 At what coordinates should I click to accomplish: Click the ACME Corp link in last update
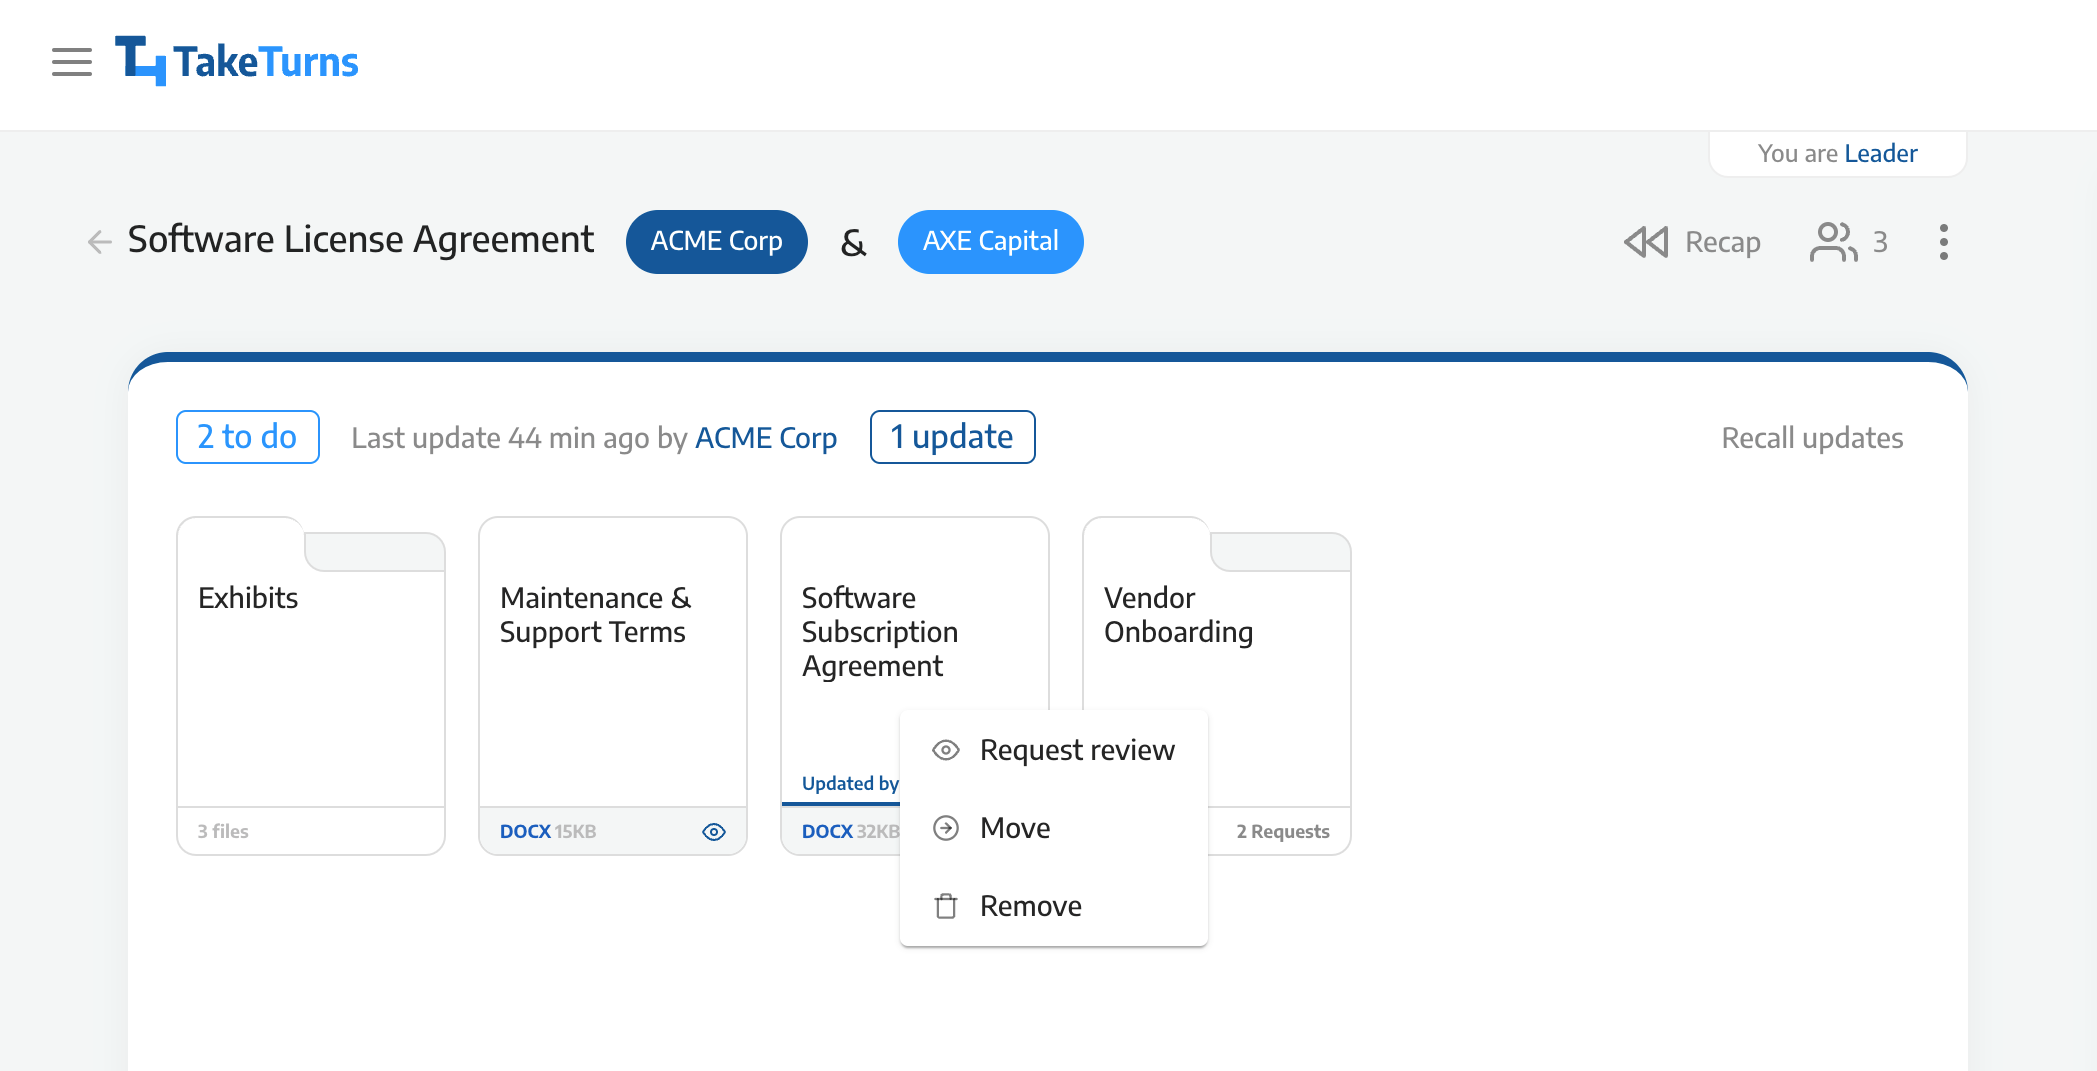tap(766, 438)
